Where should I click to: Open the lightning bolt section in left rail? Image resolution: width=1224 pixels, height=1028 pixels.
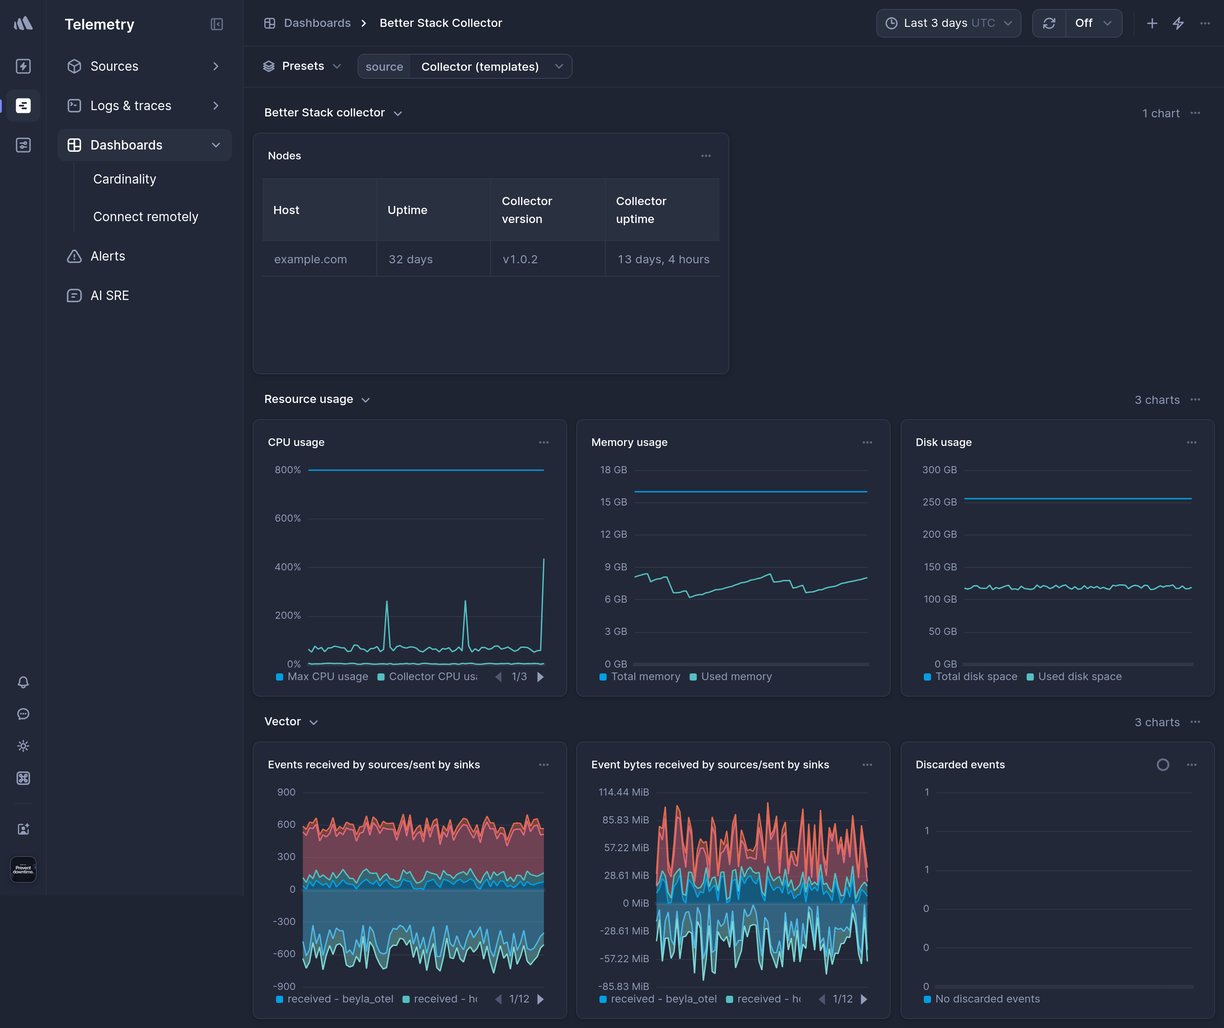pos(23,66)
